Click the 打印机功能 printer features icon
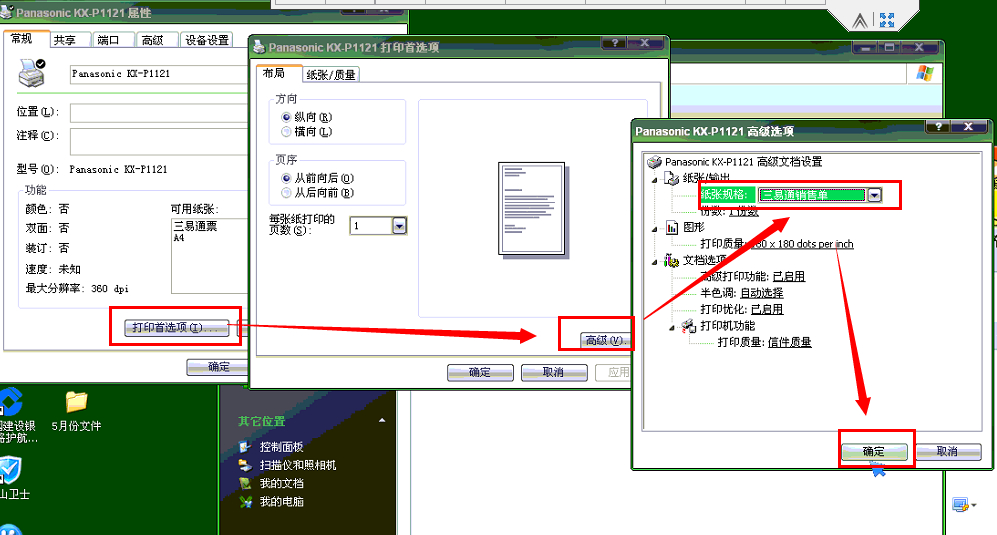The width and height of the screenshot is (997, 535). 689,326
